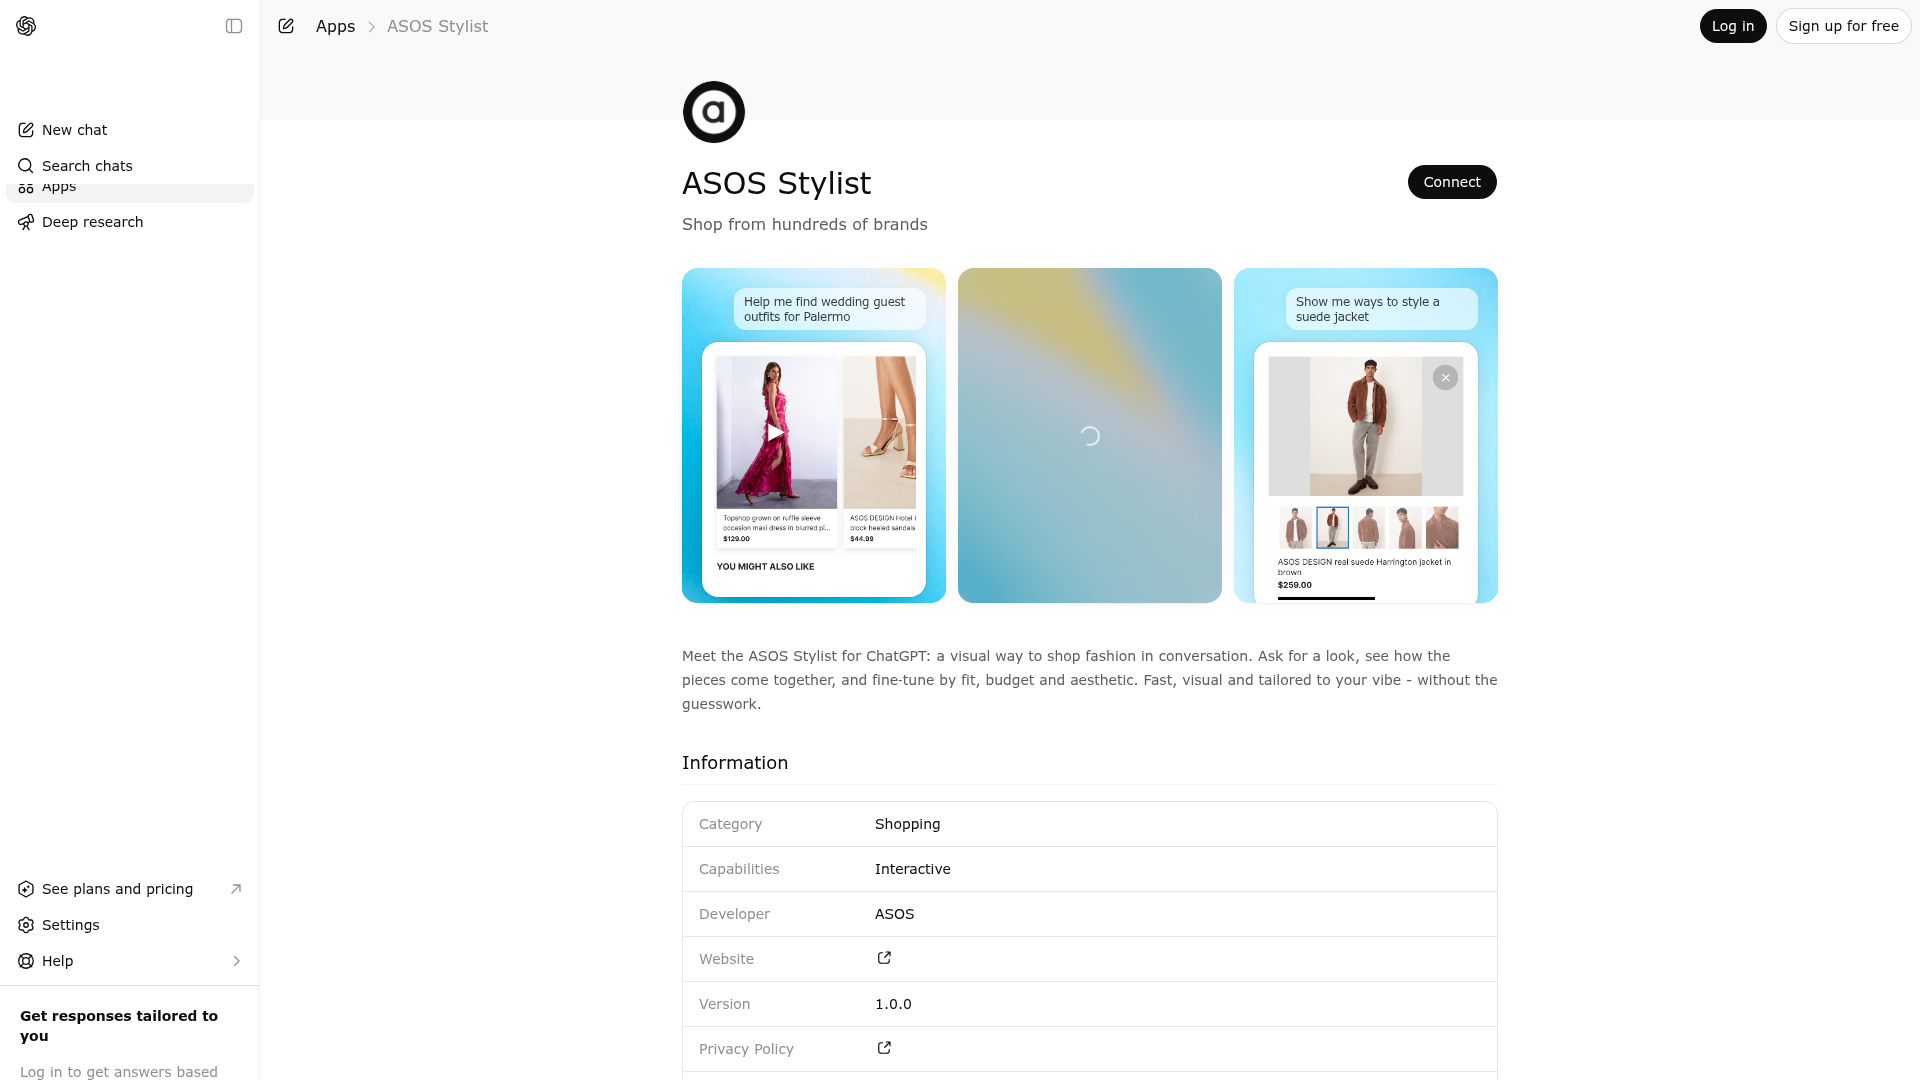Open Deep research in sidebar
1920x1080 pixels.
[130, 222]
